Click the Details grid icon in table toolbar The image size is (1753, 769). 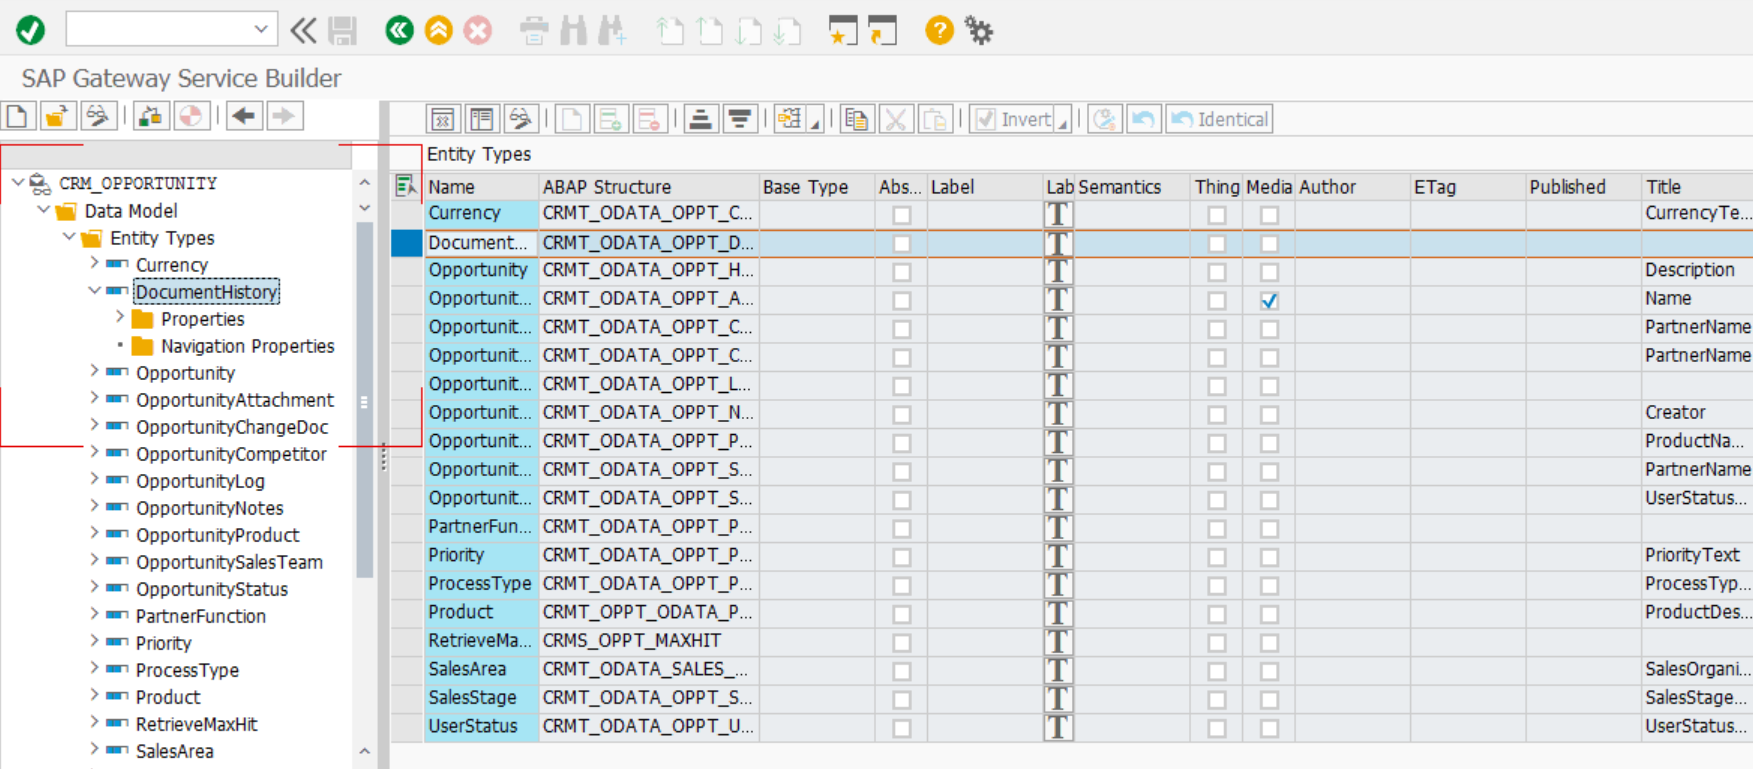click(442, 120)
